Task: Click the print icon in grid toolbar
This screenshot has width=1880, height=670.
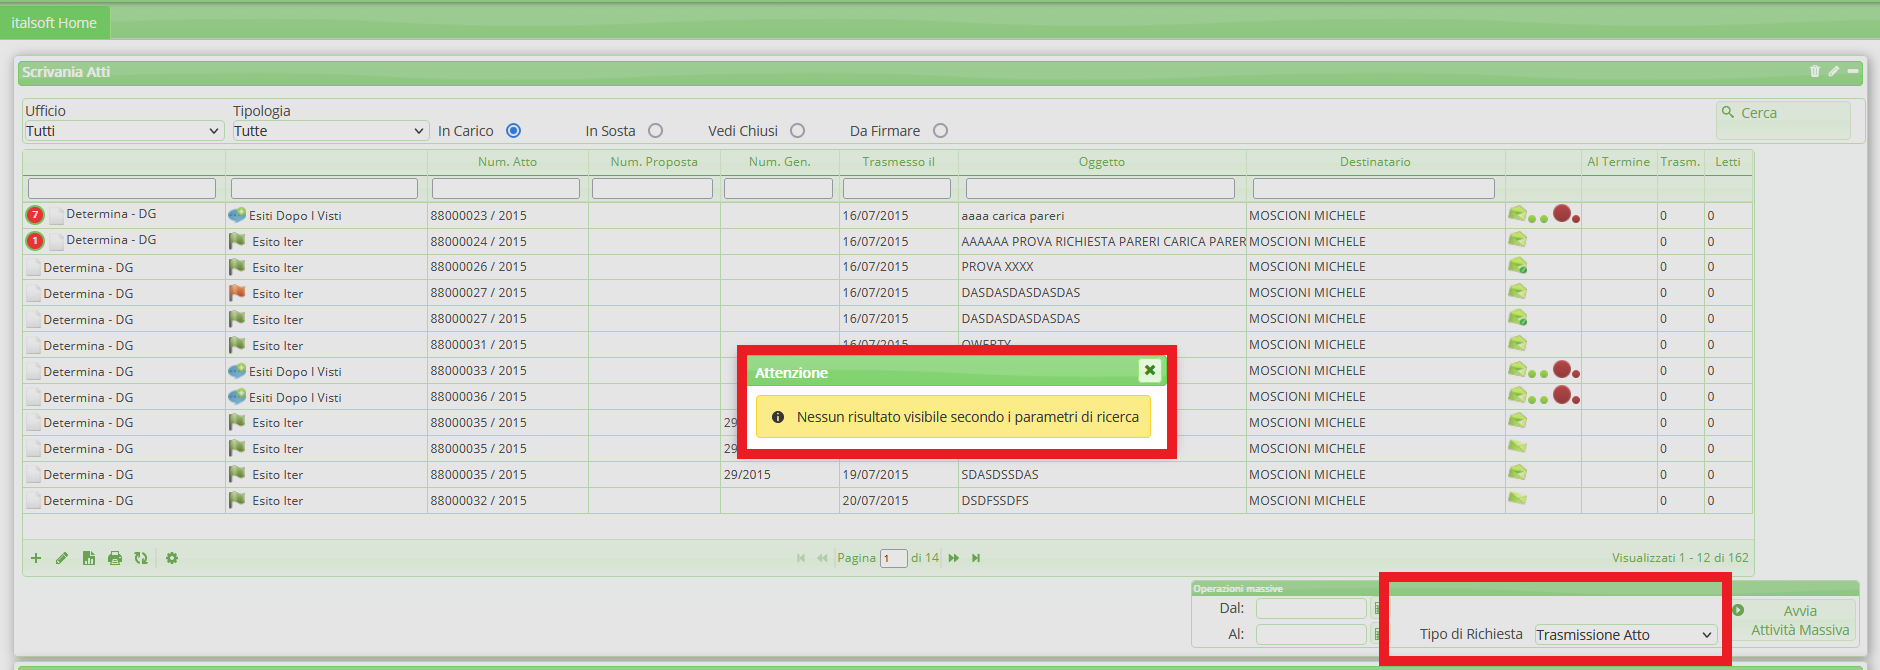Action: coord(115,558)
